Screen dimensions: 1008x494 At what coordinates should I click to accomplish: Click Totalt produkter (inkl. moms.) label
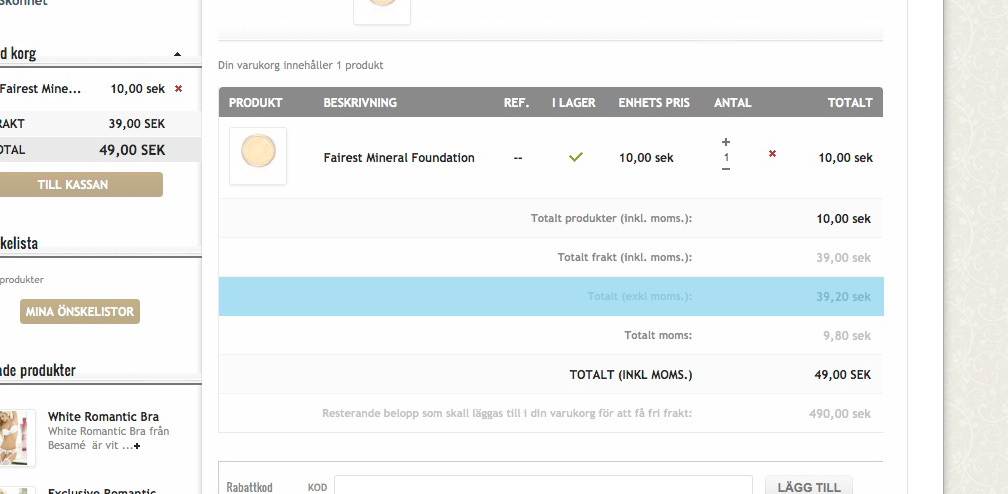[611, 219]
